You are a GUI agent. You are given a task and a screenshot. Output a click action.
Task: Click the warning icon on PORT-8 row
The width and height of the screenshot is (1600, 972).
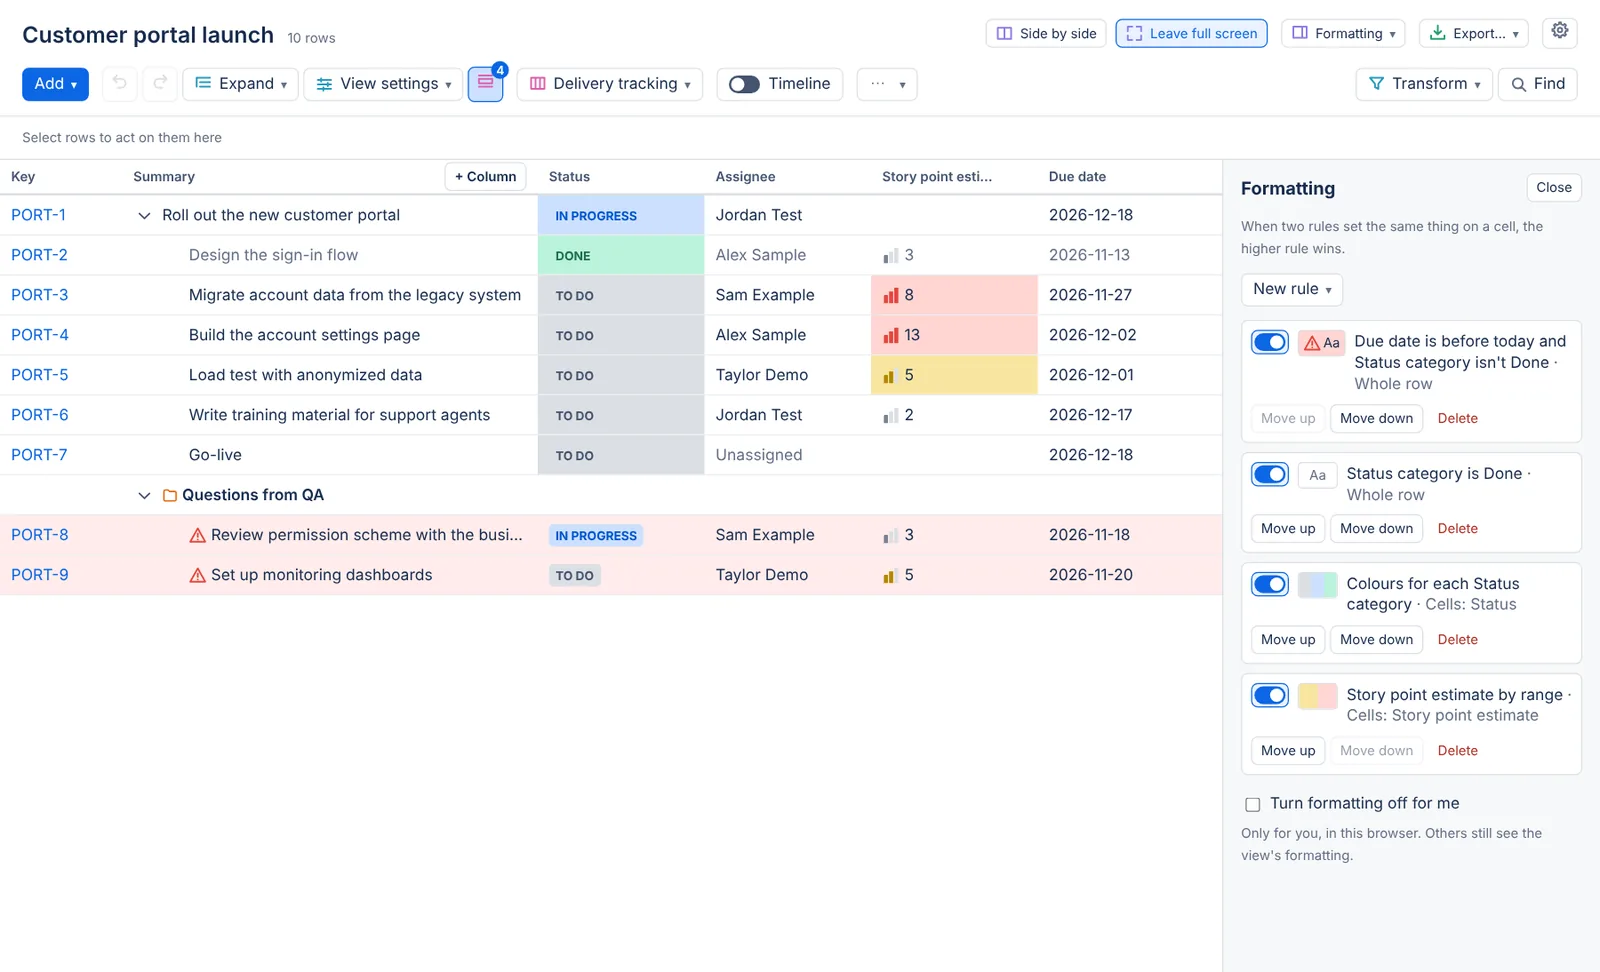tap(197, 536)
